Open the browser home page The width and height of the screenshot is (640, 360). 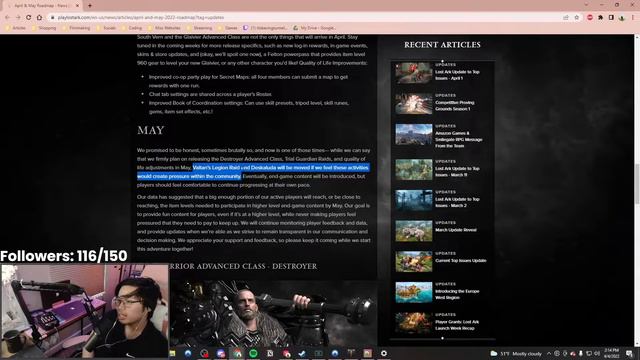(39, 18)
